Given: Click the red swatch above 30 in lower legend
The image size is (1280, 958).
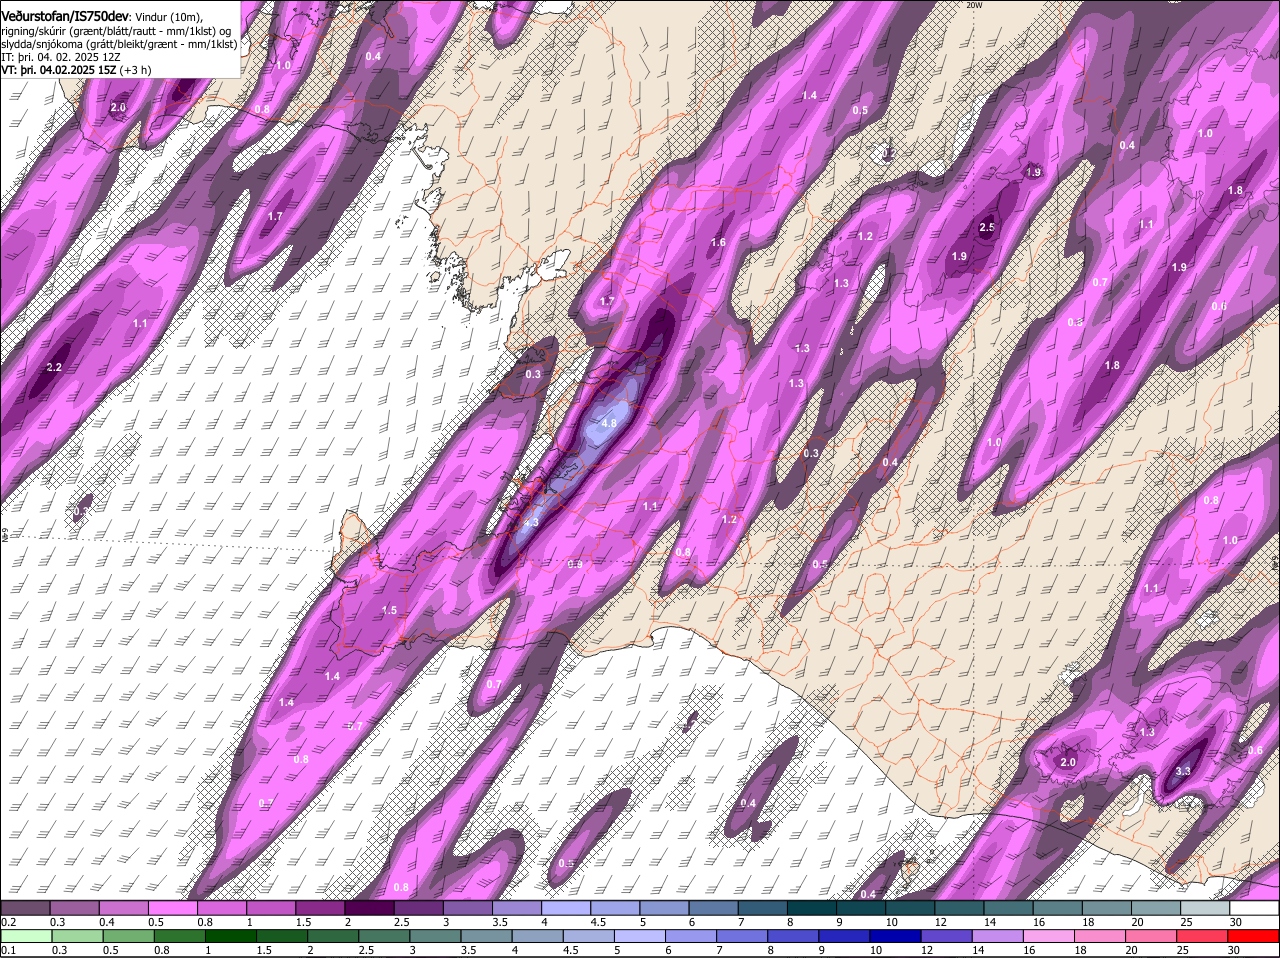Looking at the screenshot, I should click(x=1254, y=936).
